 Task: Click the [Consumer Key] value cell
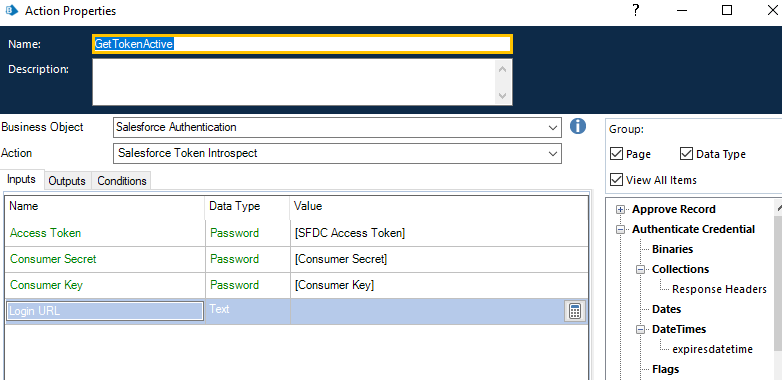click(x=439, y=285)
